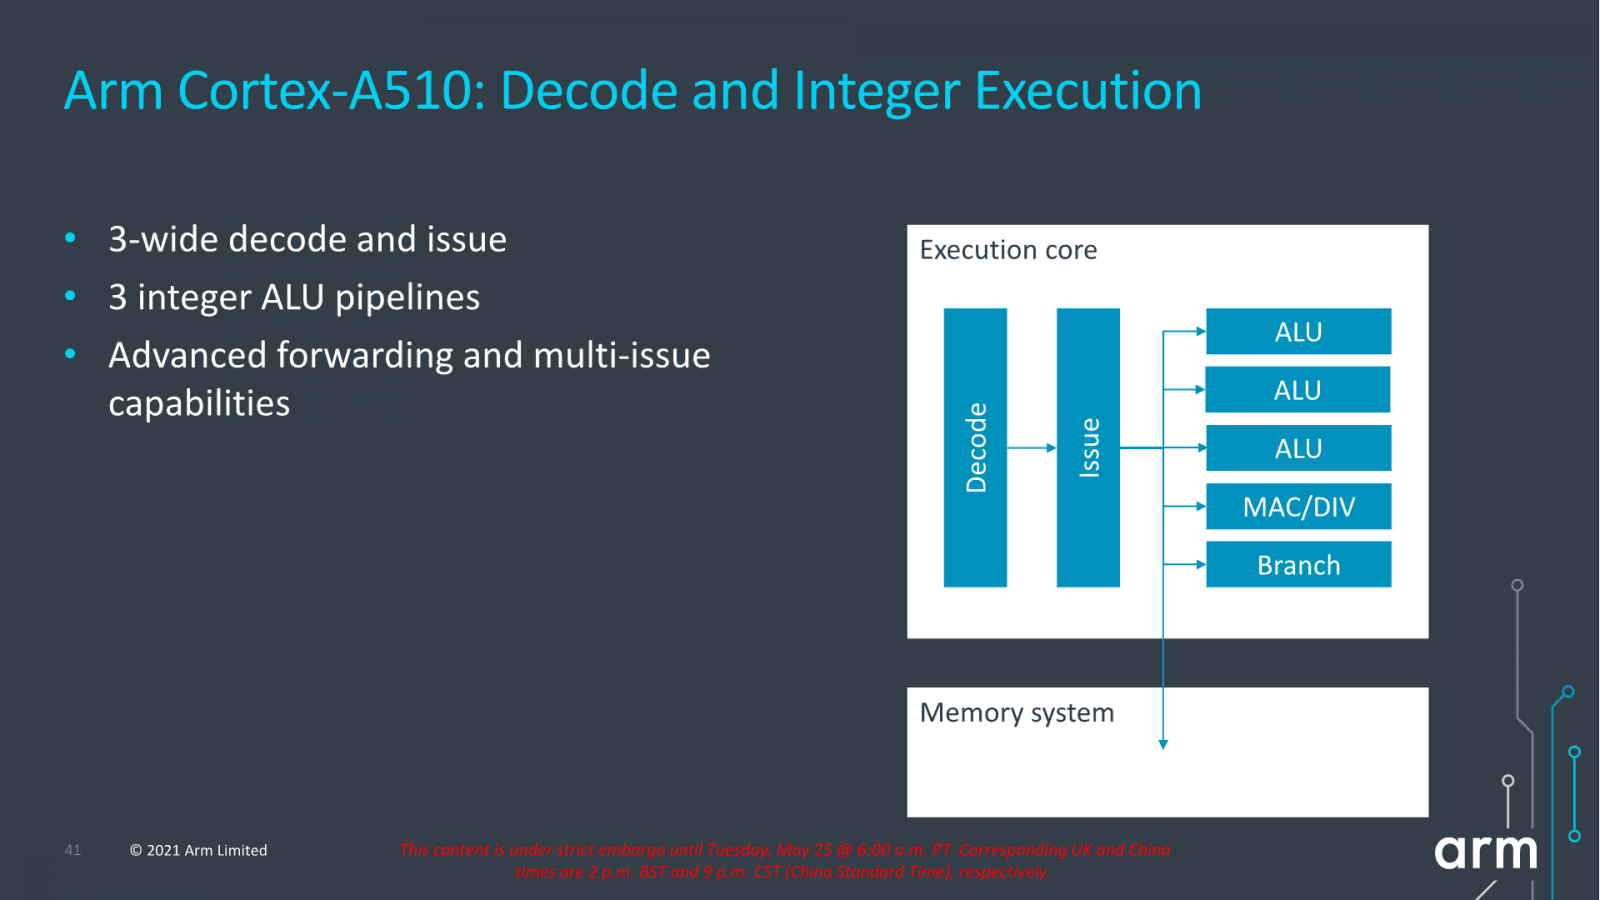Click the '© 2021 Arm Limited' copyright text

coord(198,850)
